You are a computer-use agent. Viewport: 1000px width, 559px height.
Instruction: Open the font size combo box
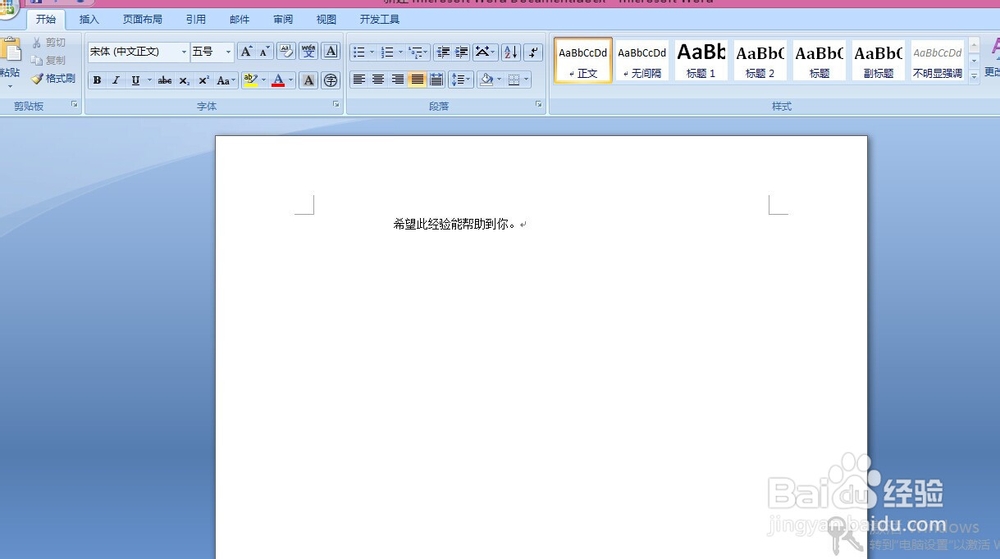point(212,52)
